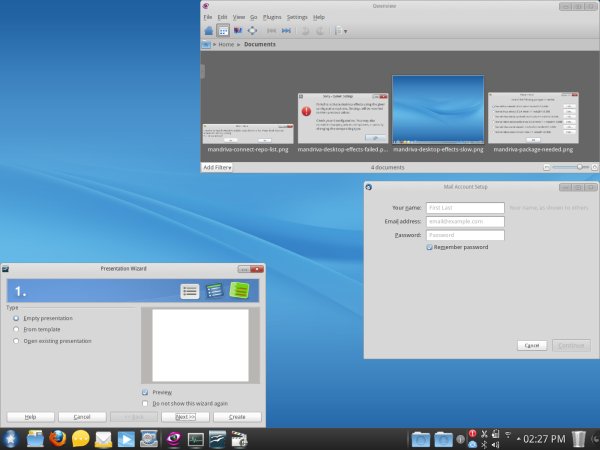Click the trash icon in the panel
The image size is (600, 450).
[x=580, y=438]
